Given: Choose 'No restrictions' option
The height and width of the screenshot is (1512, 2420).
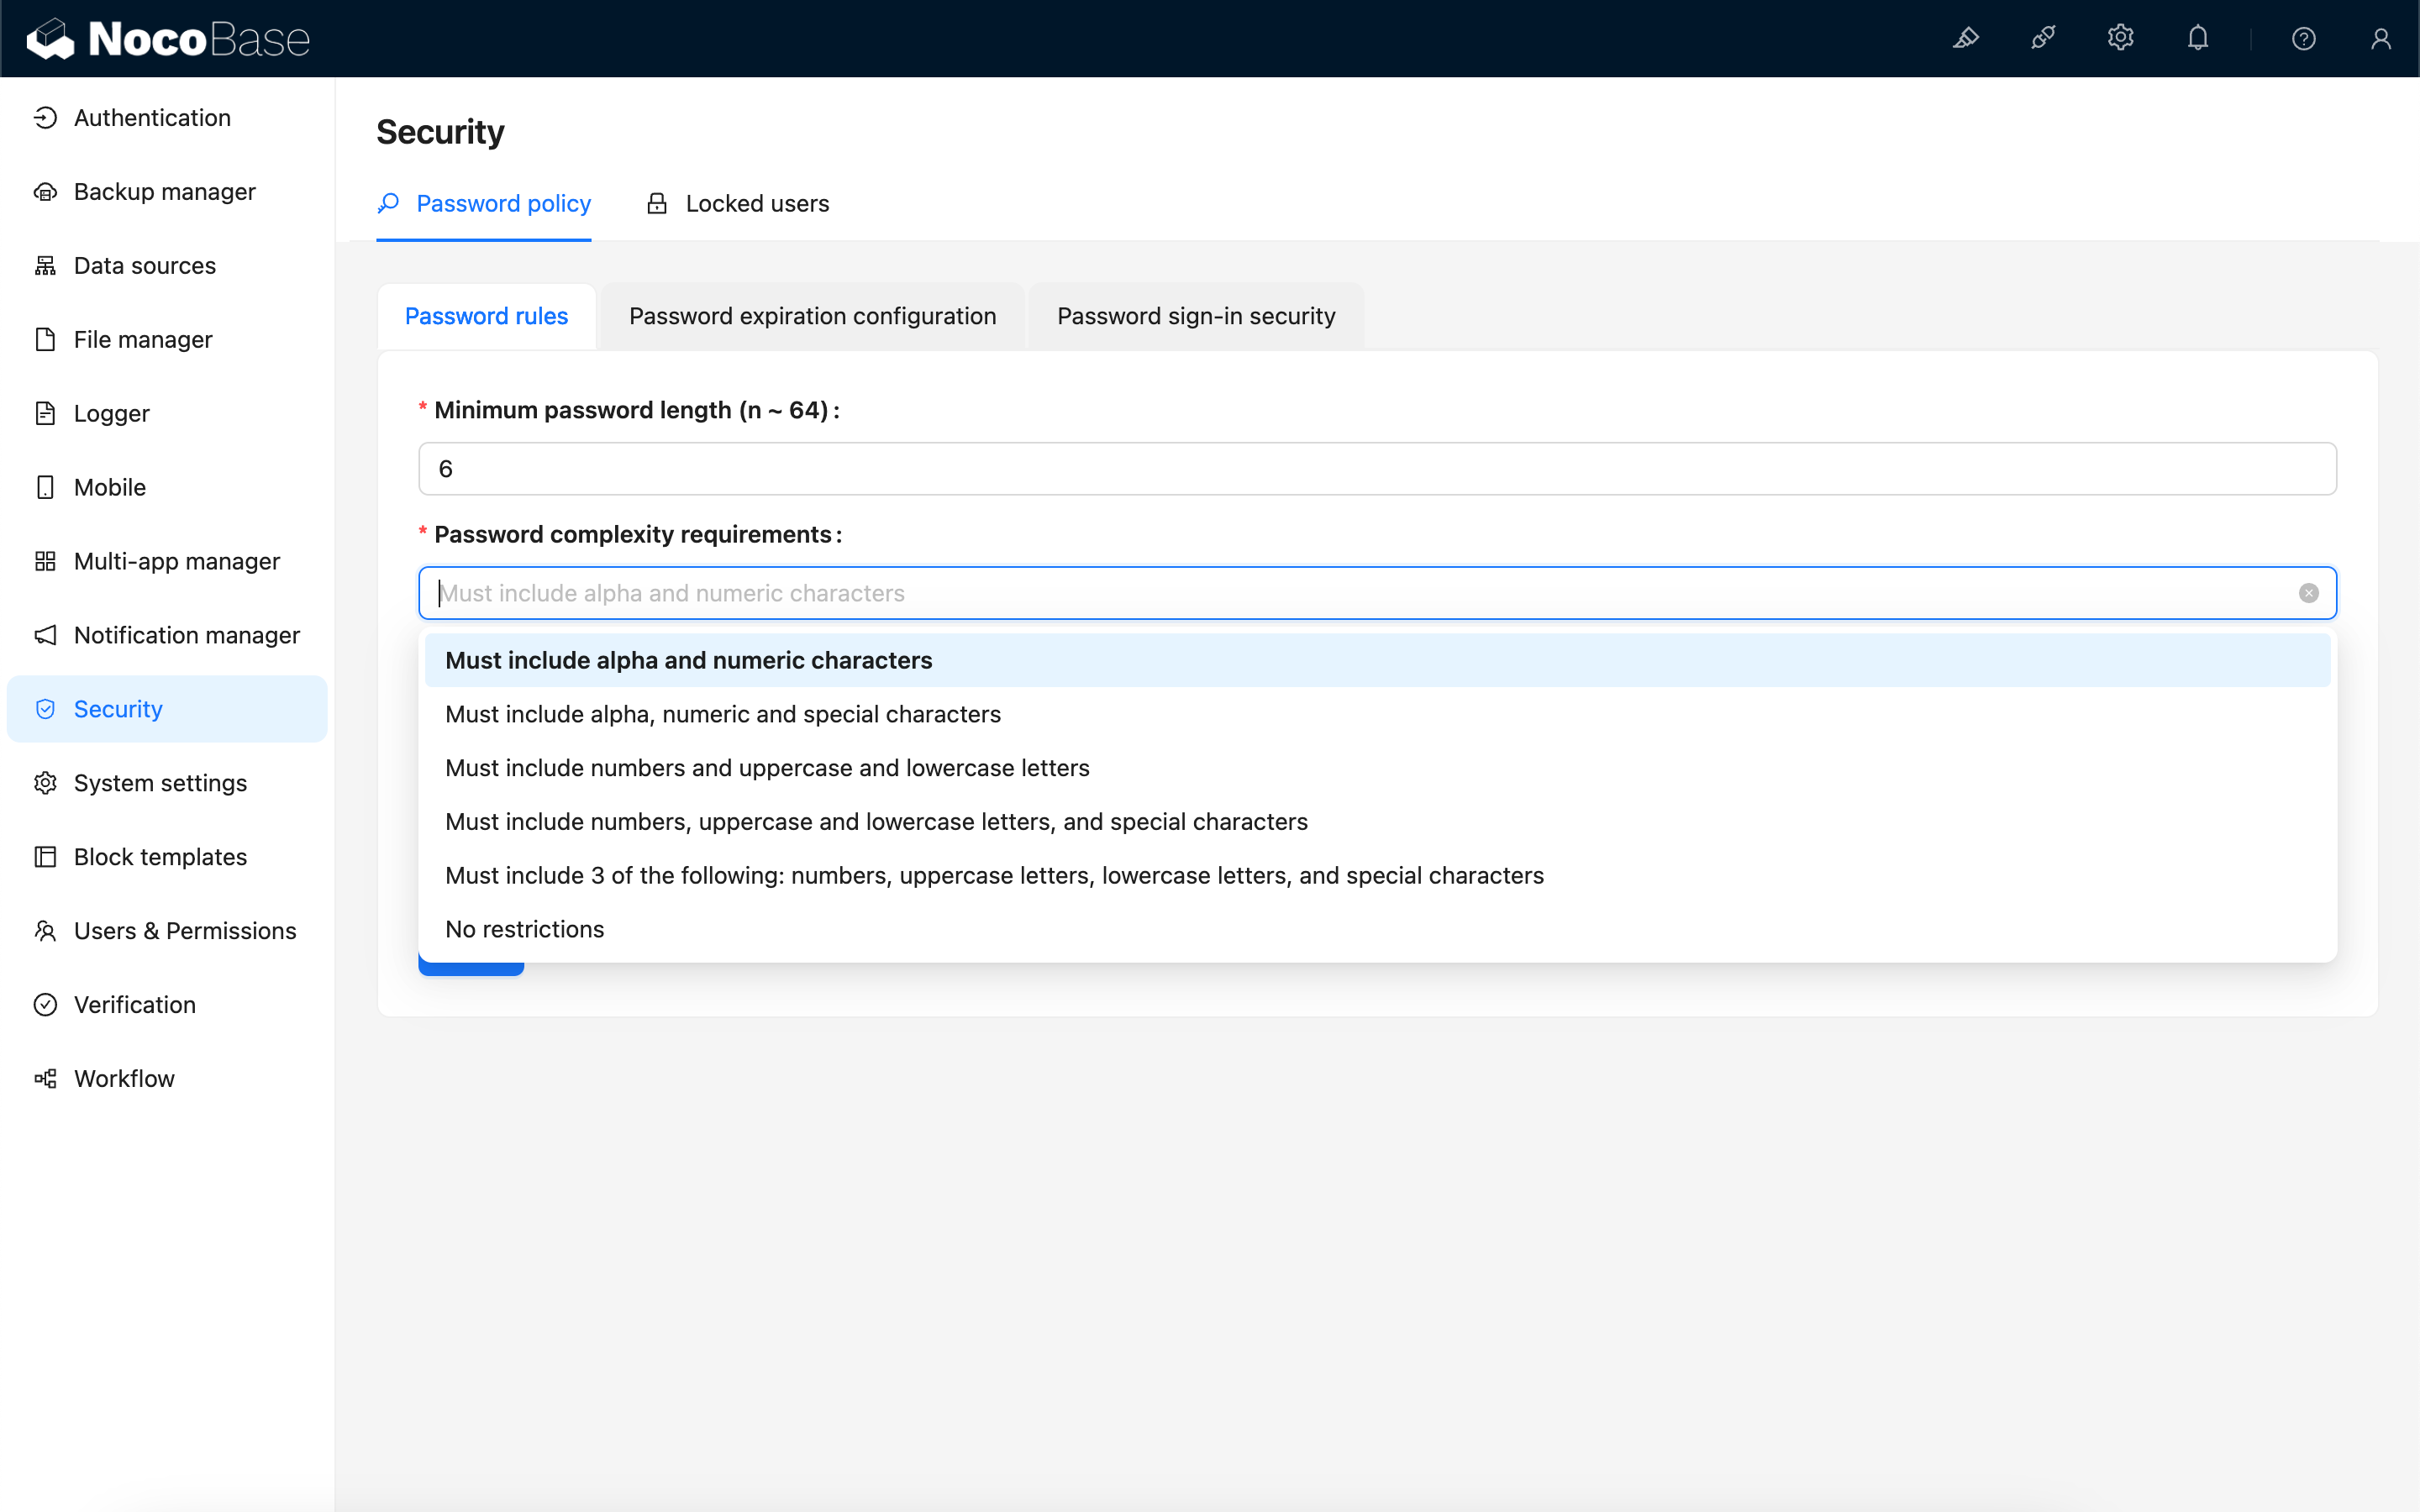Looking at the screenshot, I should tap(524, 929).
